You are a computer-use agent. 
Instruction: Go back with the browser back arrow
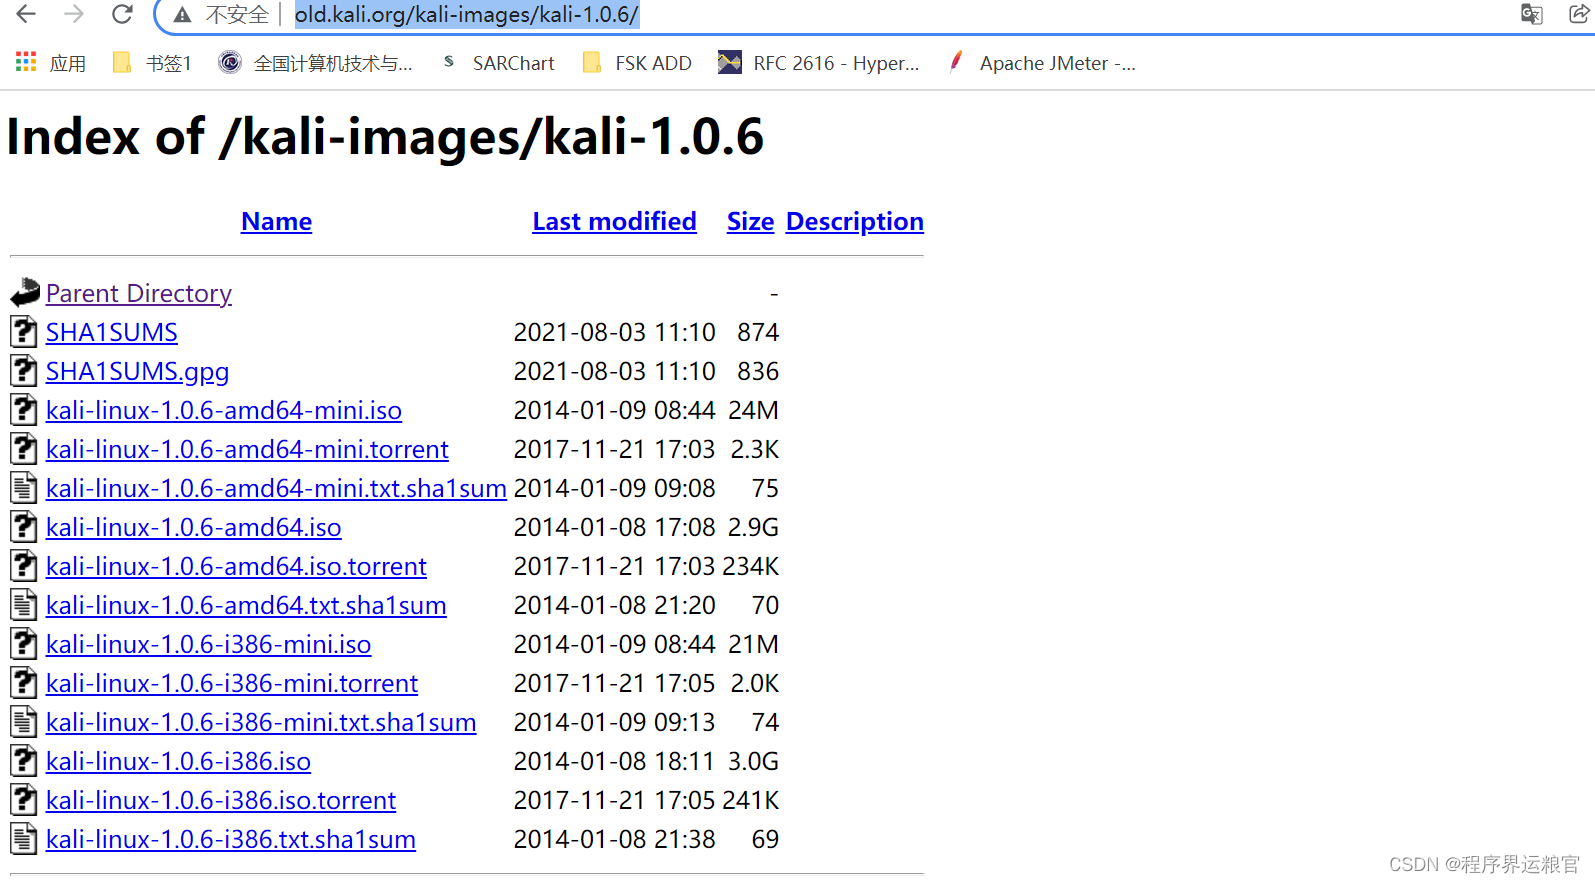tap(26, 14)
